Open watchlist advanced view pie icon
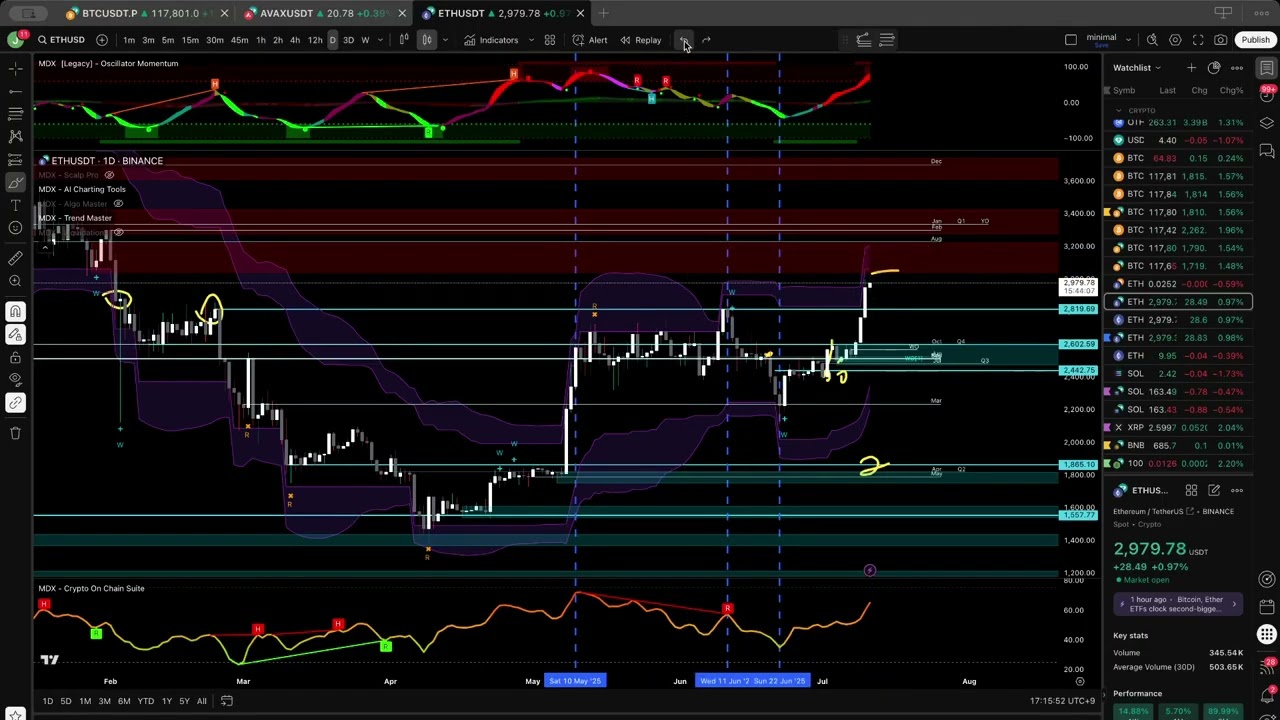Image resolution: width=1280 pixels, height=720 pixels. coord(1214,68)
